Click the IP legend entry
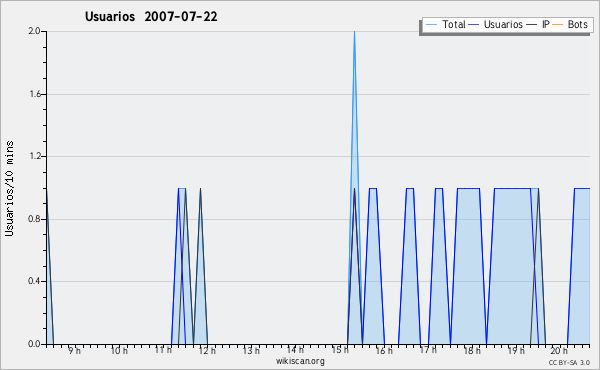 point(538,24)
